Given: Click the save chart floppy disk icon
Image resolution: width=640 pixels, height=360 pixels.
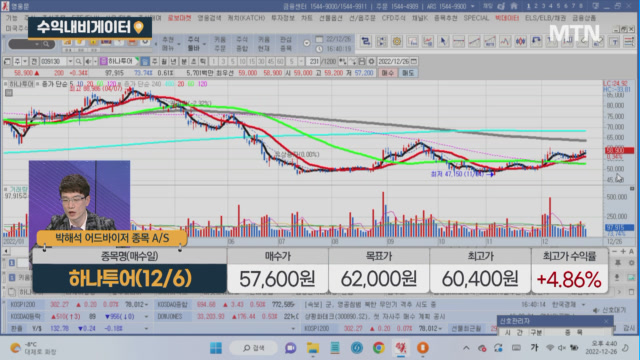Looking at the screenshot, I should pyautogui.click(x=362, y=61).
